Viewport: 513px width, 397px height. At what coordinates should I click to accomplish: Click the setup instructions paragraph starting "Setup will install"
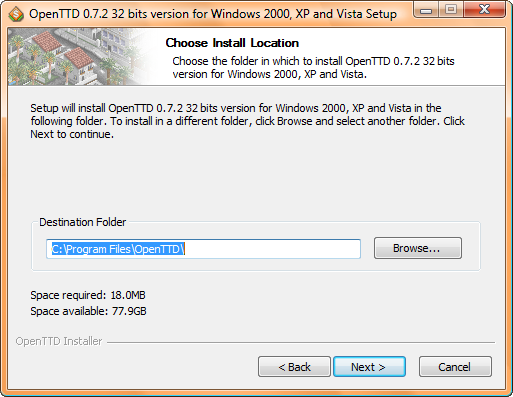pos(247,121)
